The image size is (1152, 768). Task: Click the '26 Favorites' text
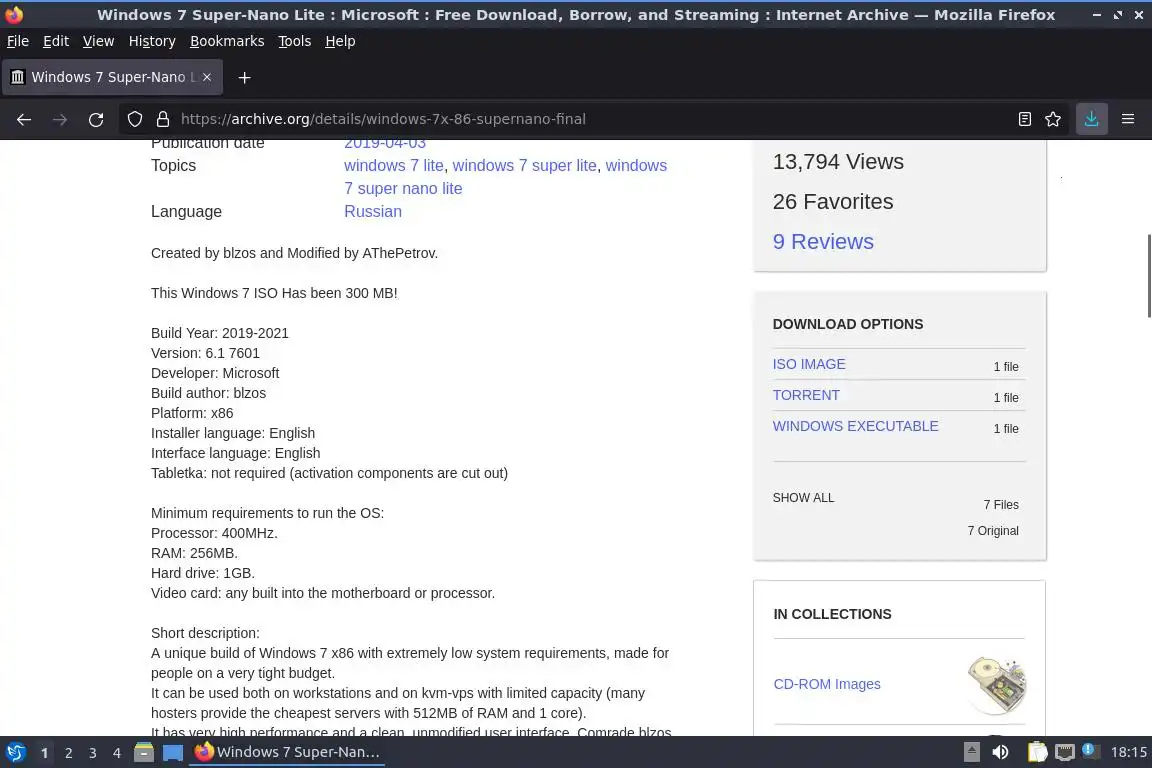(x=833, y=202)
